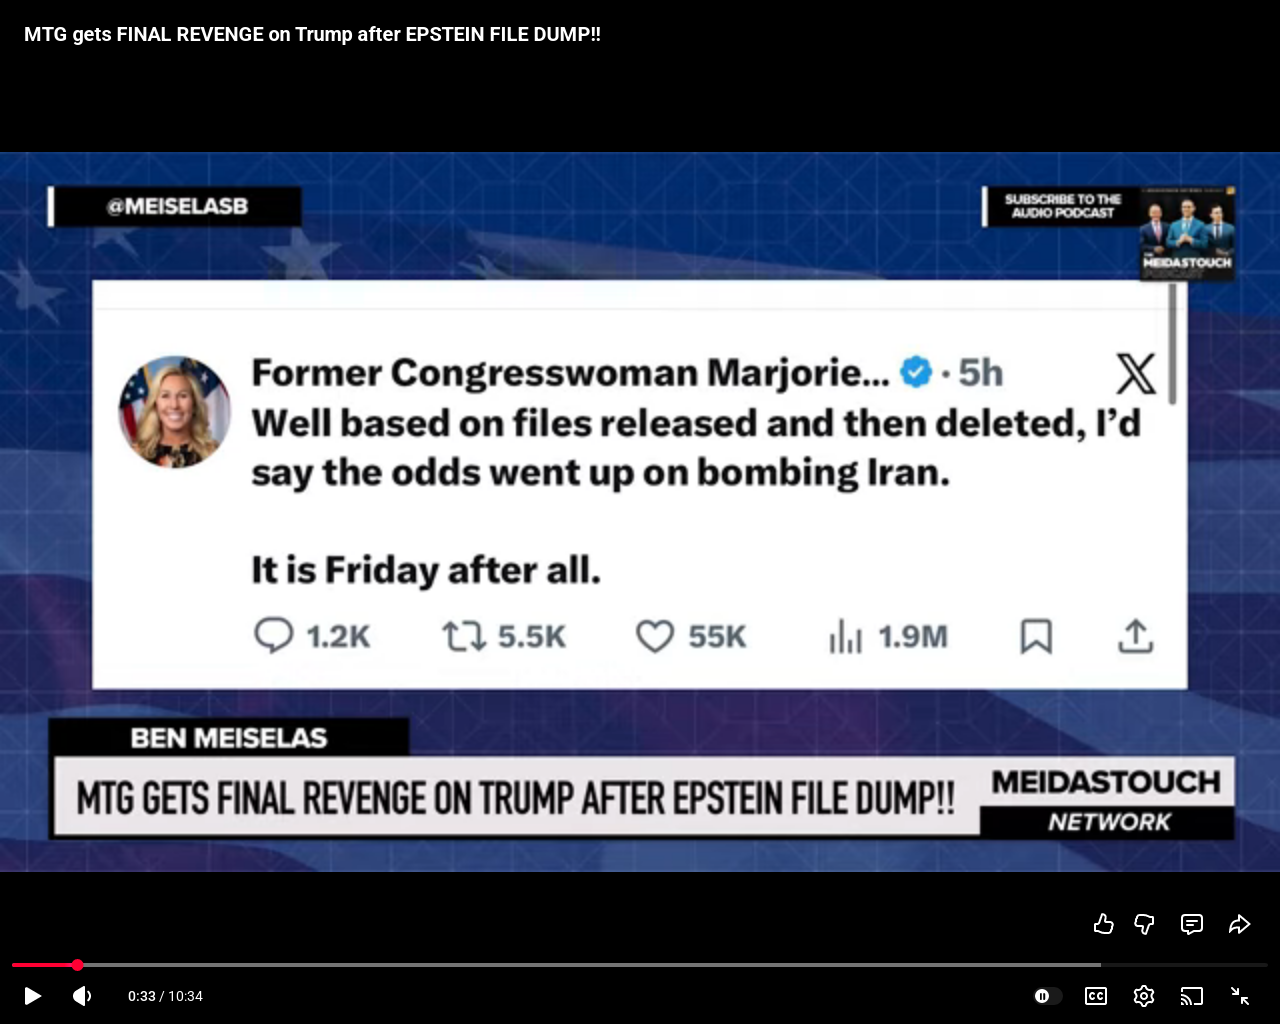Open video settings gear menu

point(1144,996)
